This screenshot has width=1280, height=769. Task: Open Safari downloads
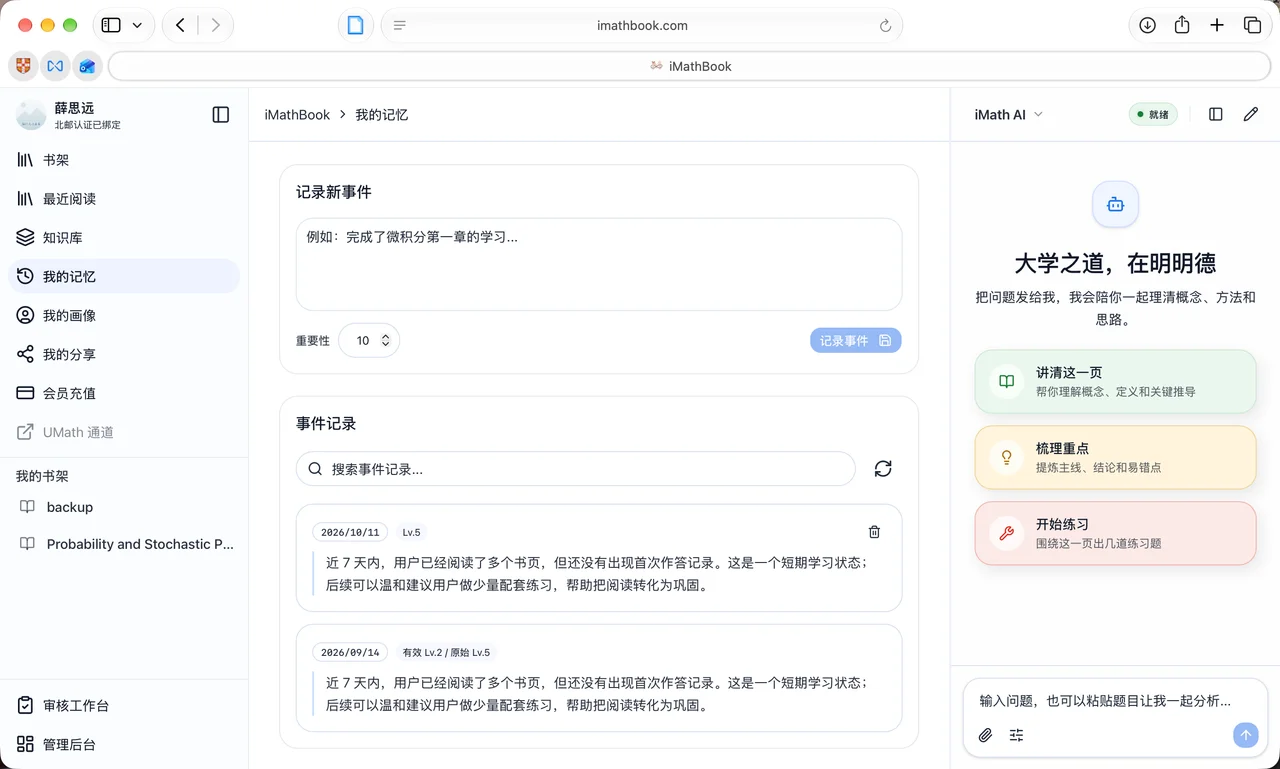pos(1147,26)
